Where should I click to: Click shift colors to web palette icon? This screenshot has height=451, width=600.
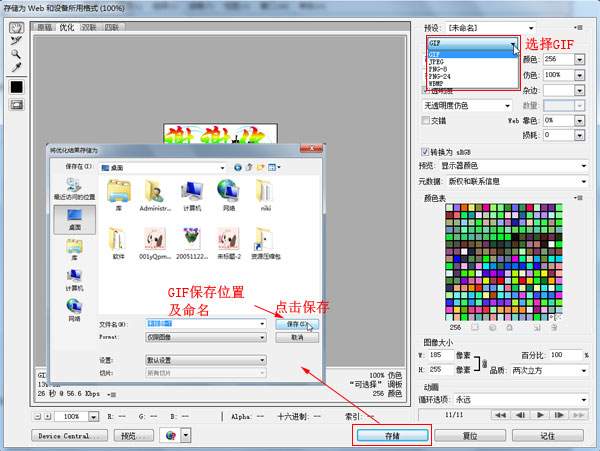[492, 327]
